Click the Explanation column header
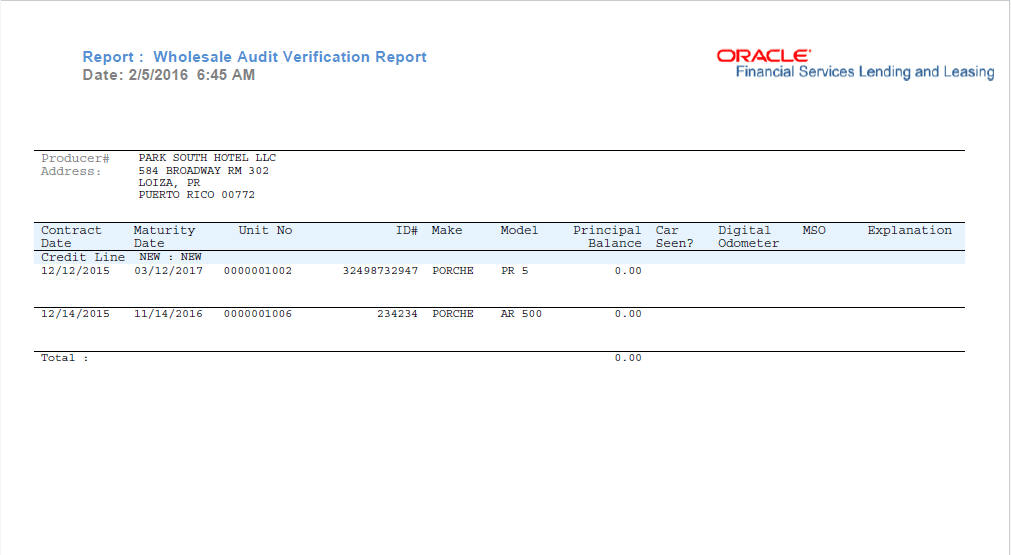Image resolution: width=1011 pixels, height=555 pixels. point(909,230)
